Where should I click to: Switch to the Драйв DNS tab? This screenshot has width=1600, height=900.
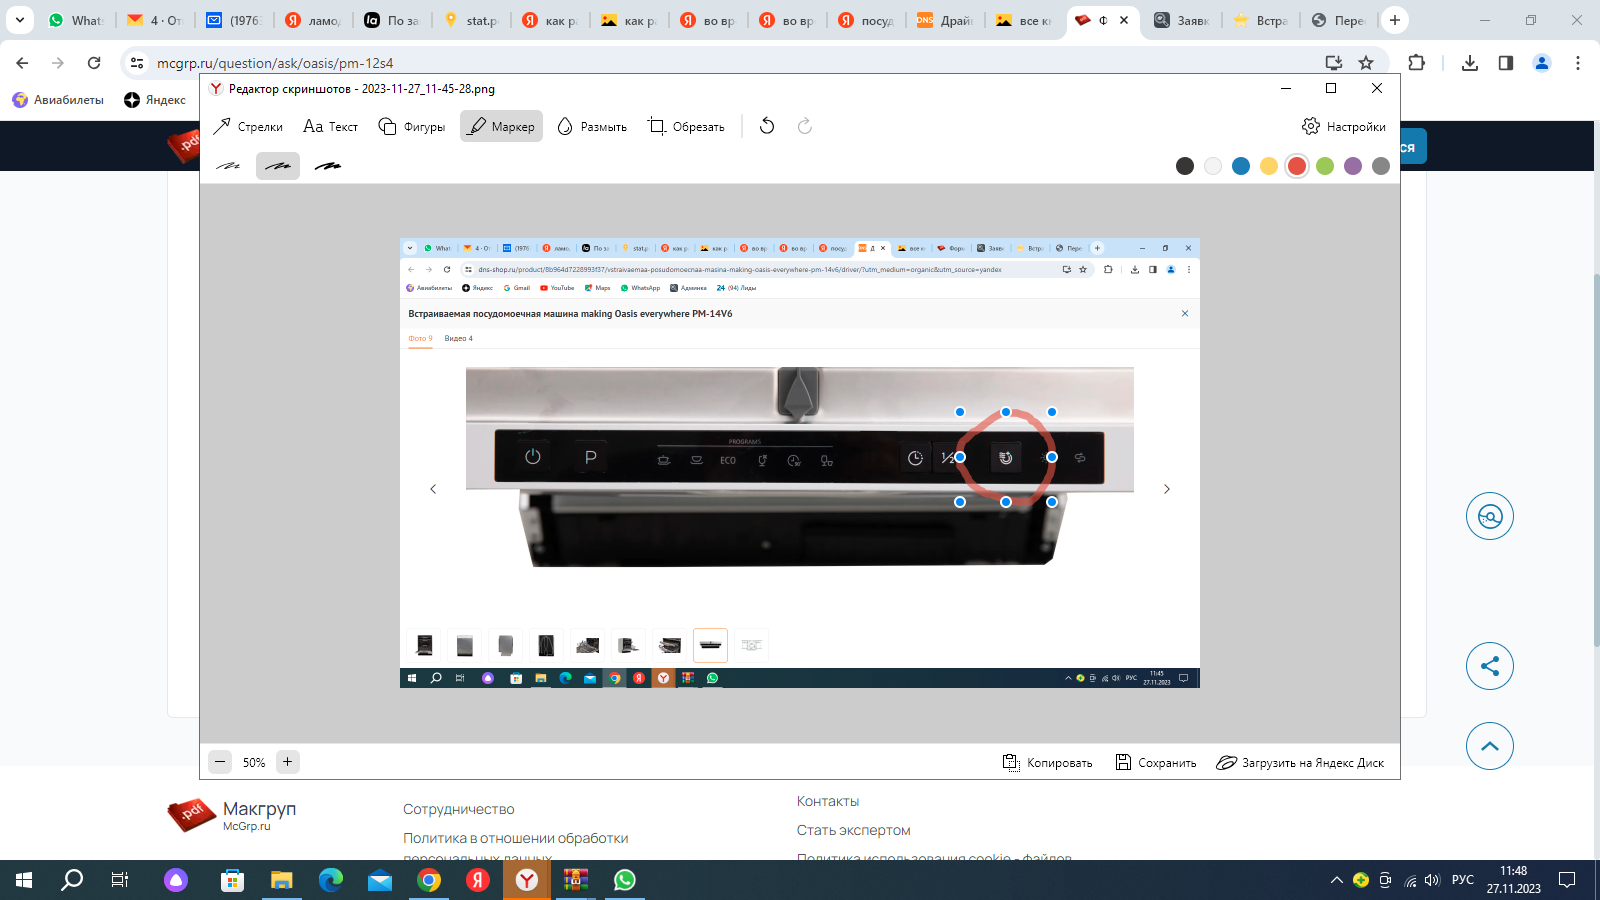(945, 20)
